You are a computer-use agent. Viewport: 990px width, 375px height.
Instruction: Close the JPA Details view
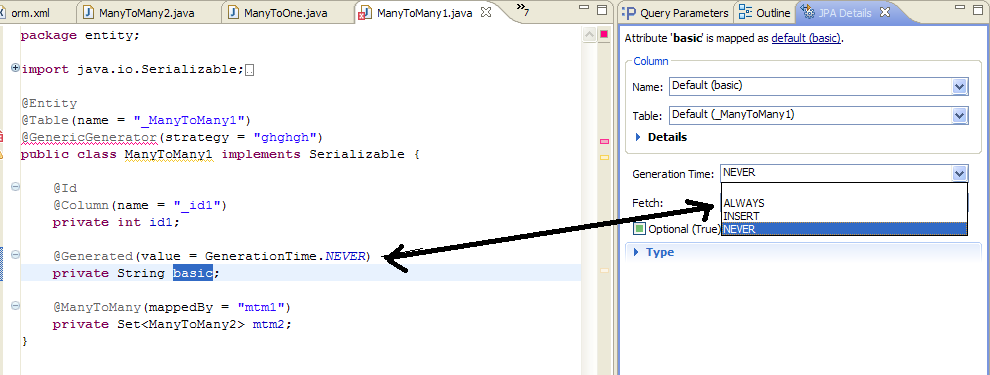[x=885, y=13]
